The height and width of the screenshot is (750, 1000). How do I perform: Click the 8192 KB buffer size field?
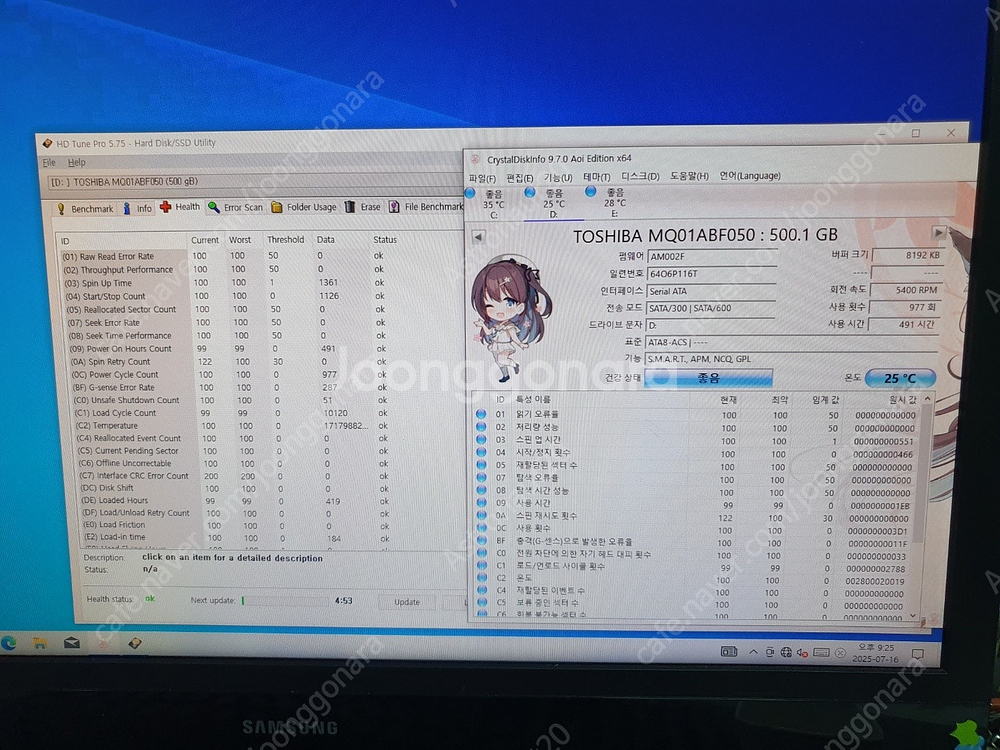click(x=908, y=254)
